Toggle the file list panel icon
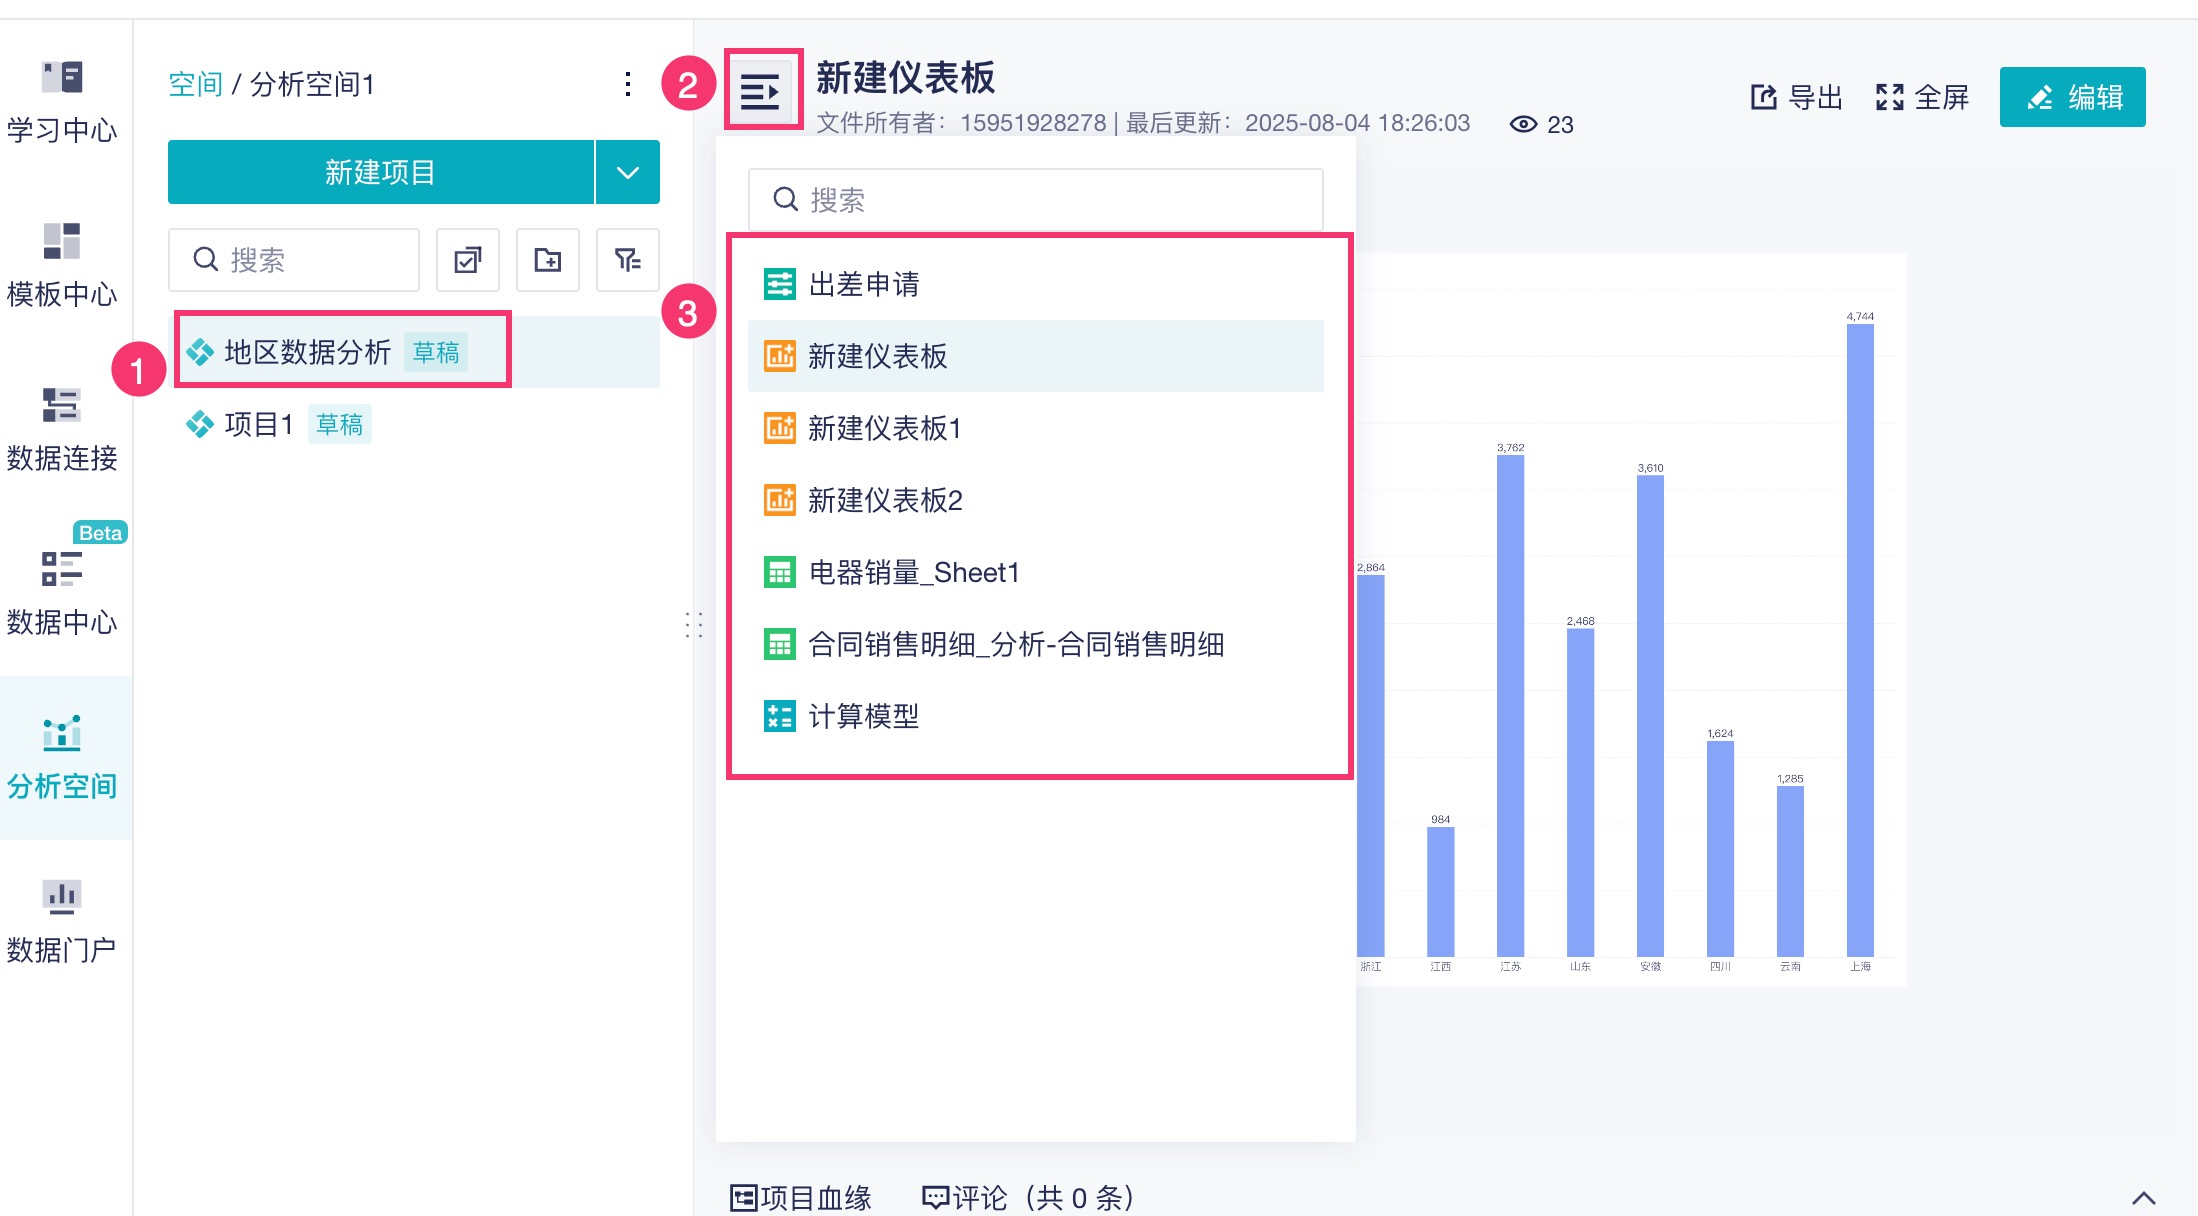The image size is (2198, 1216). tap(762, 93)
